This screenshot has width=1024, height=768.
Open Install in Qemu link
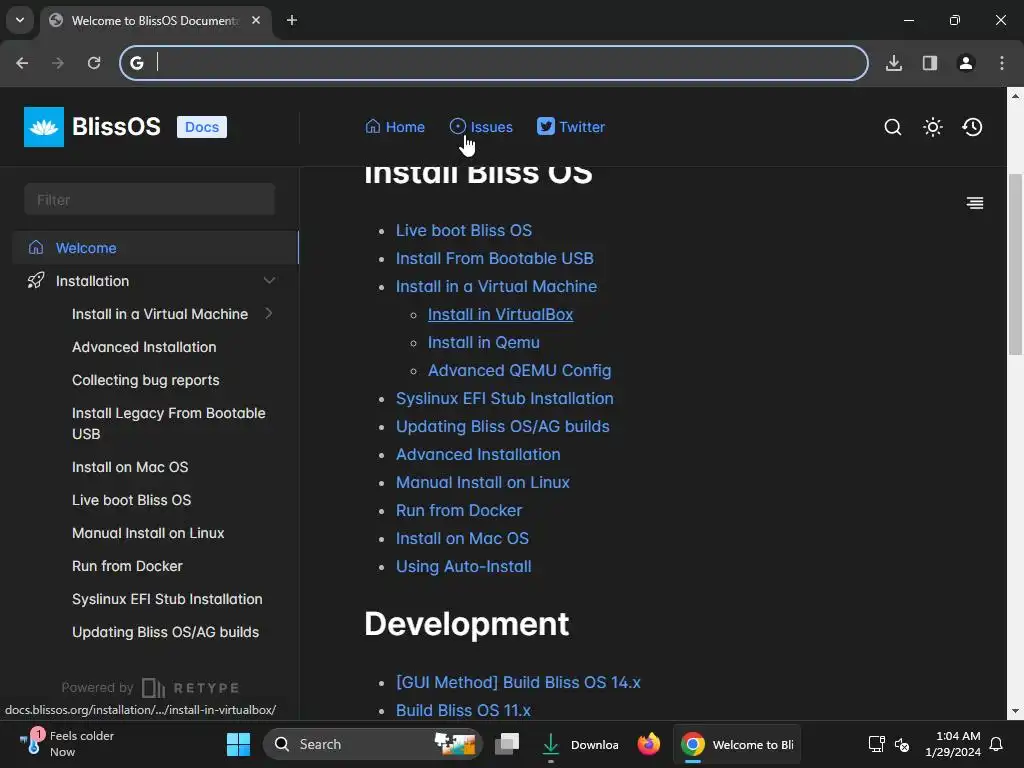tap(483, 342)
